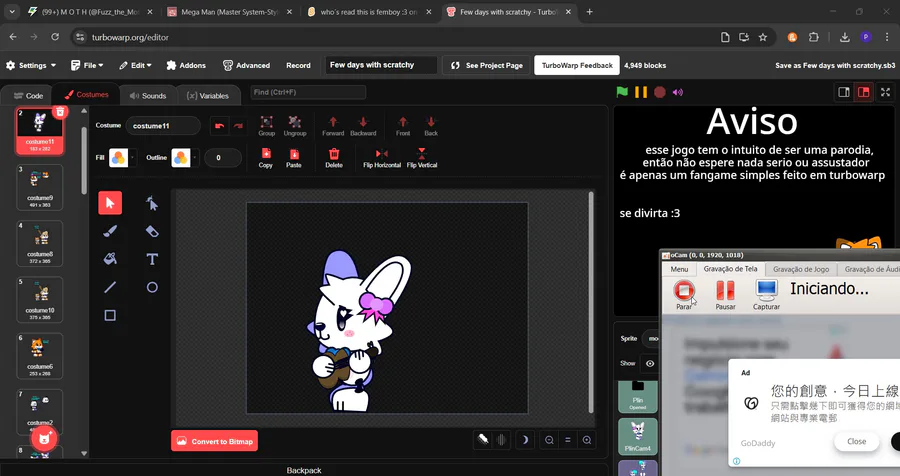Click the Outline color swatch

click(180, 158)
